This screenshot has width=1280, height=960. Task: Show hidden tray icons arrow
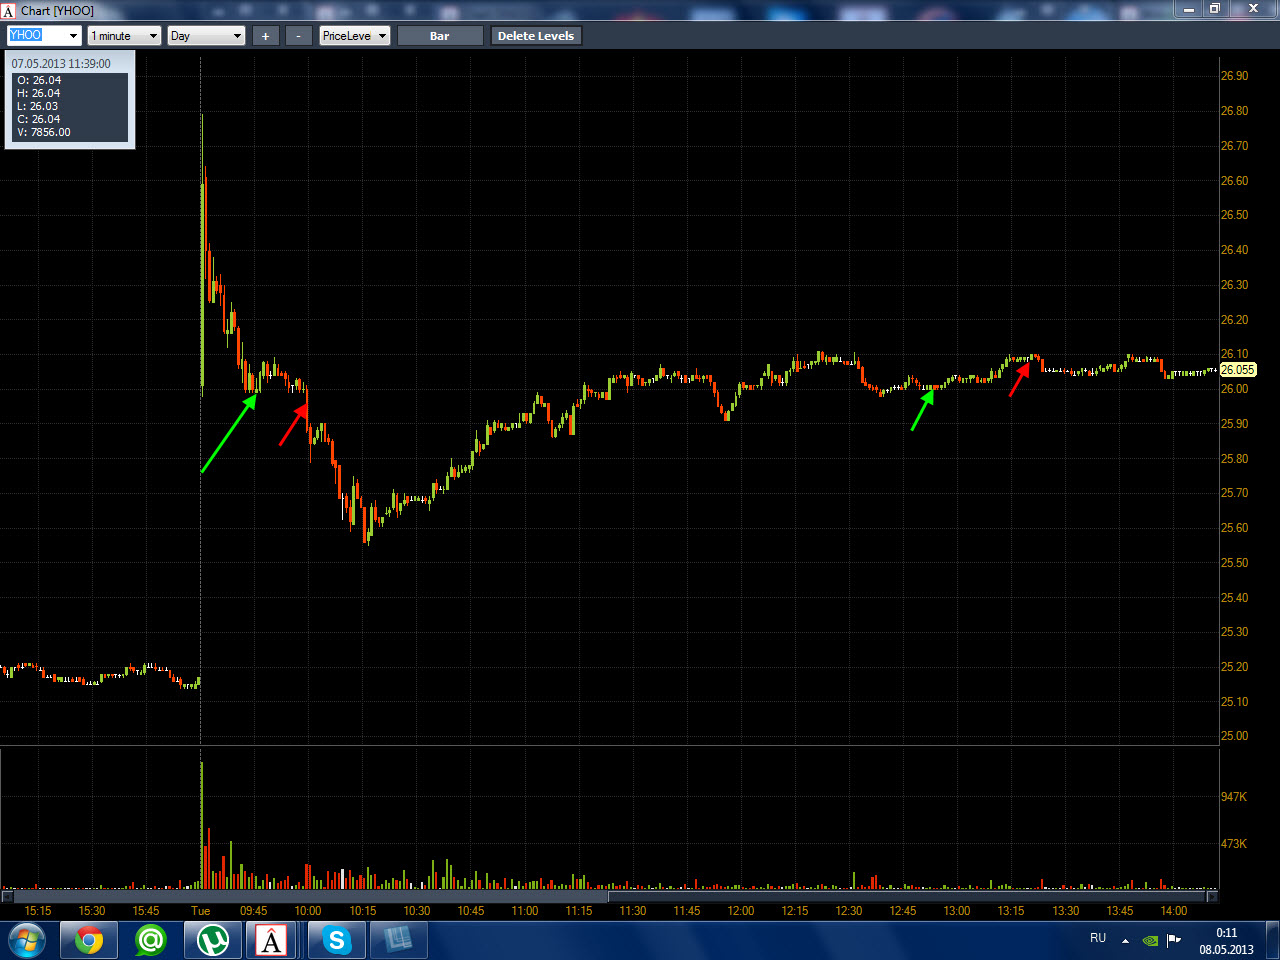[x=1125, y=940]
